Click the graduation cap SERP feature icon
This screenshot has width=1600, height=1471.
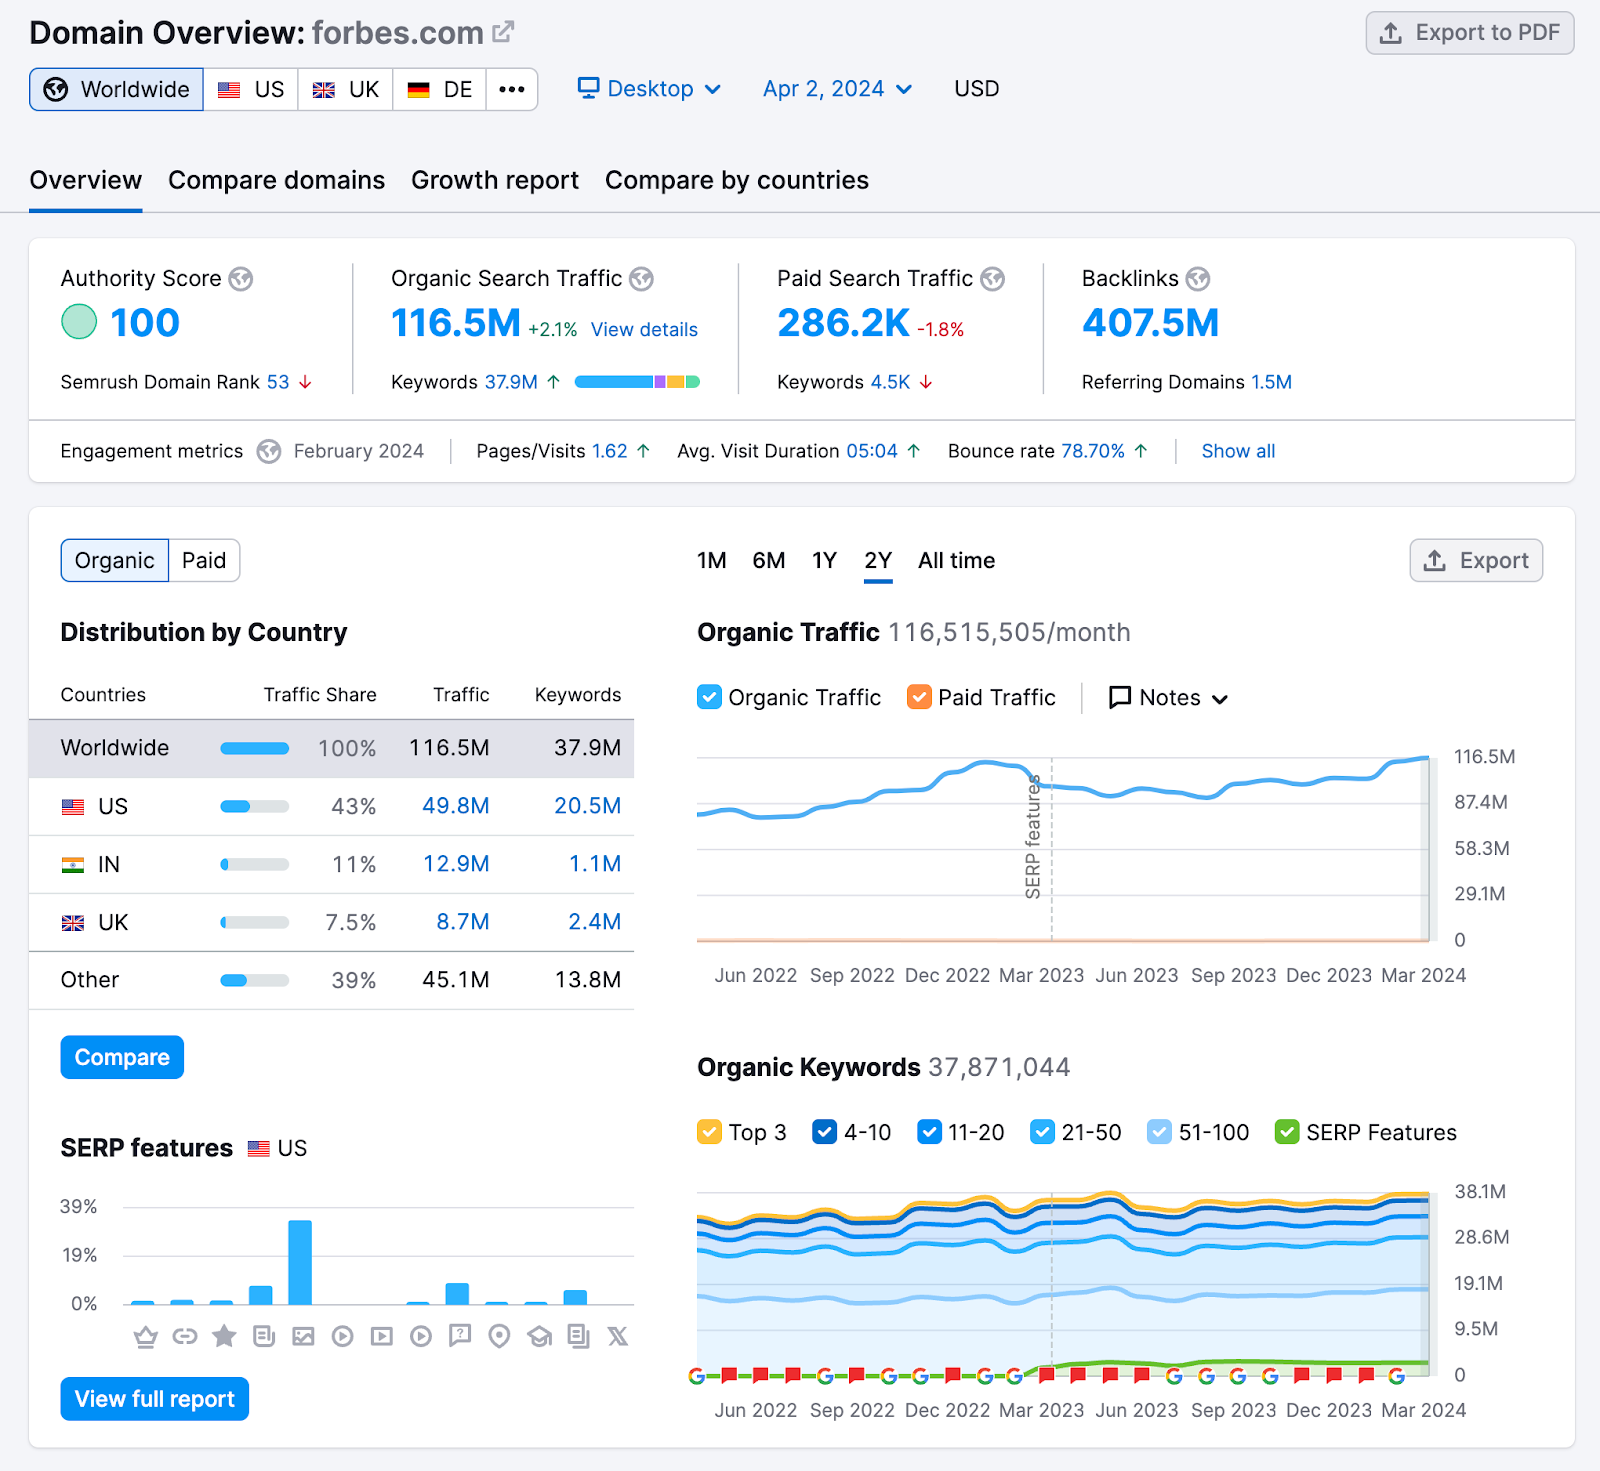[540, 1336]
